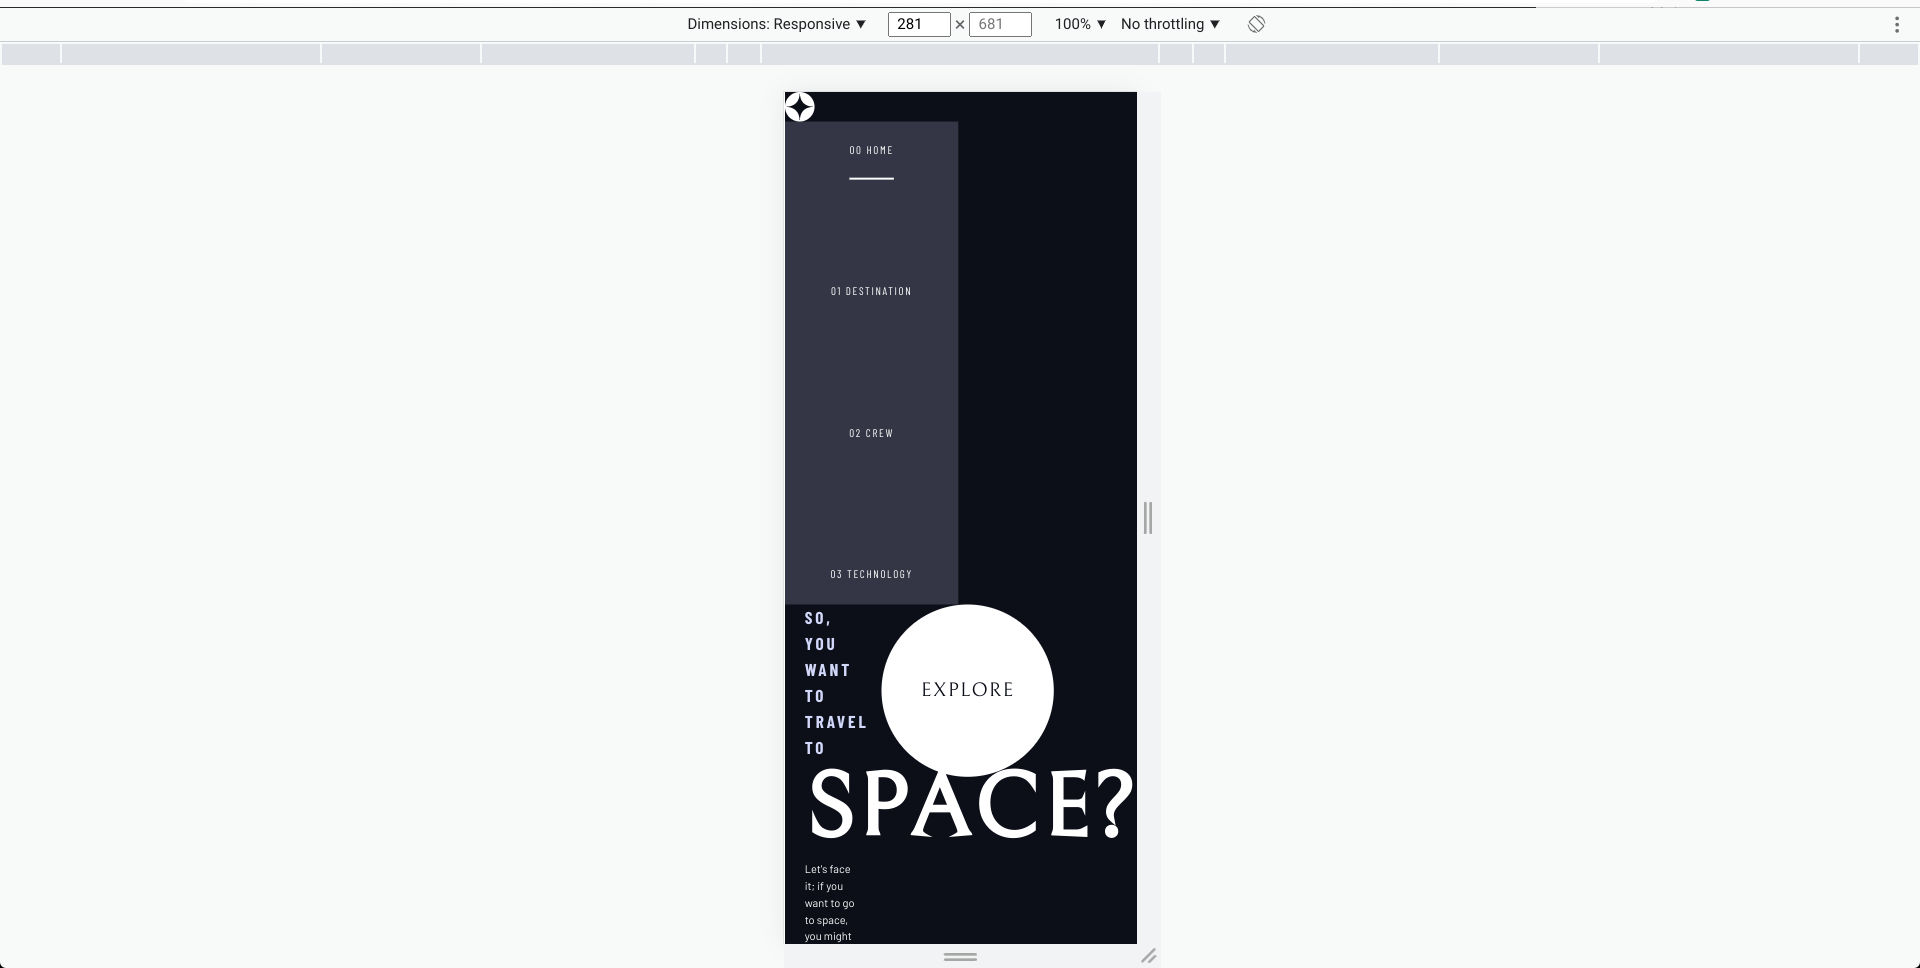1920x968 pixels.
Task: Click the round Explore button
Action: tap(967, 690)
